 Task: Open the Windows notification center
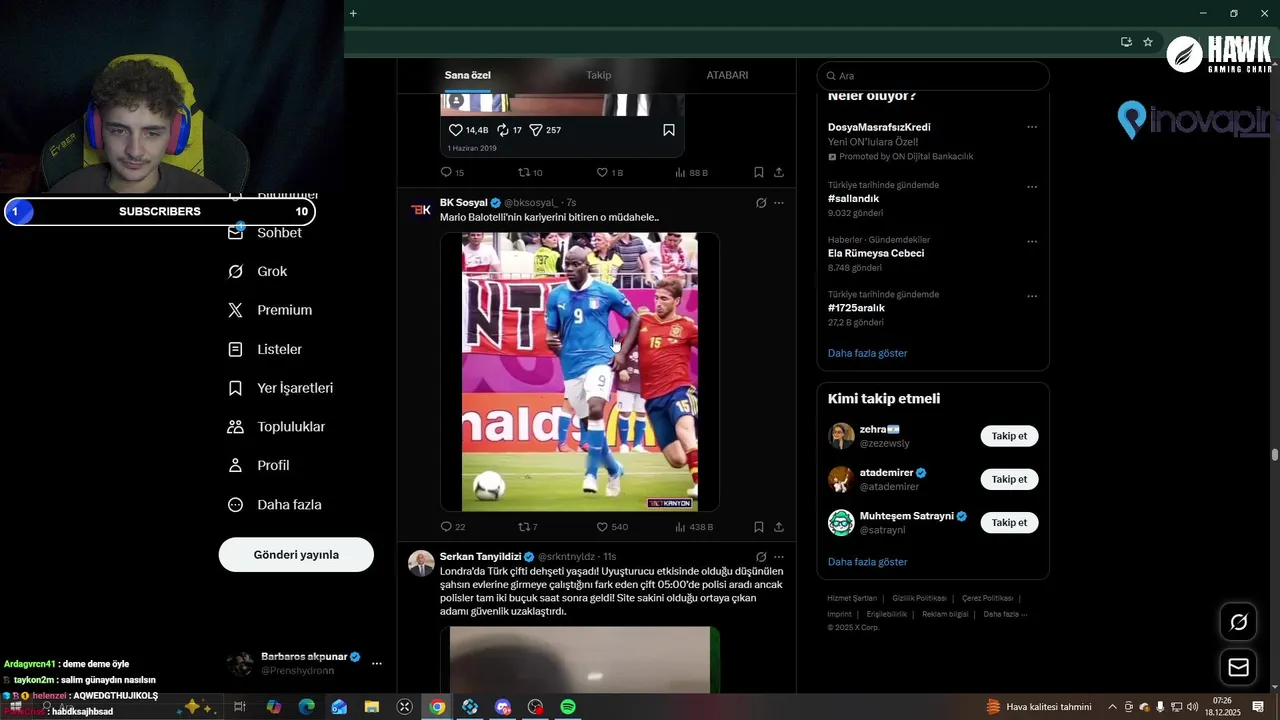click(x=1258, y=707)
